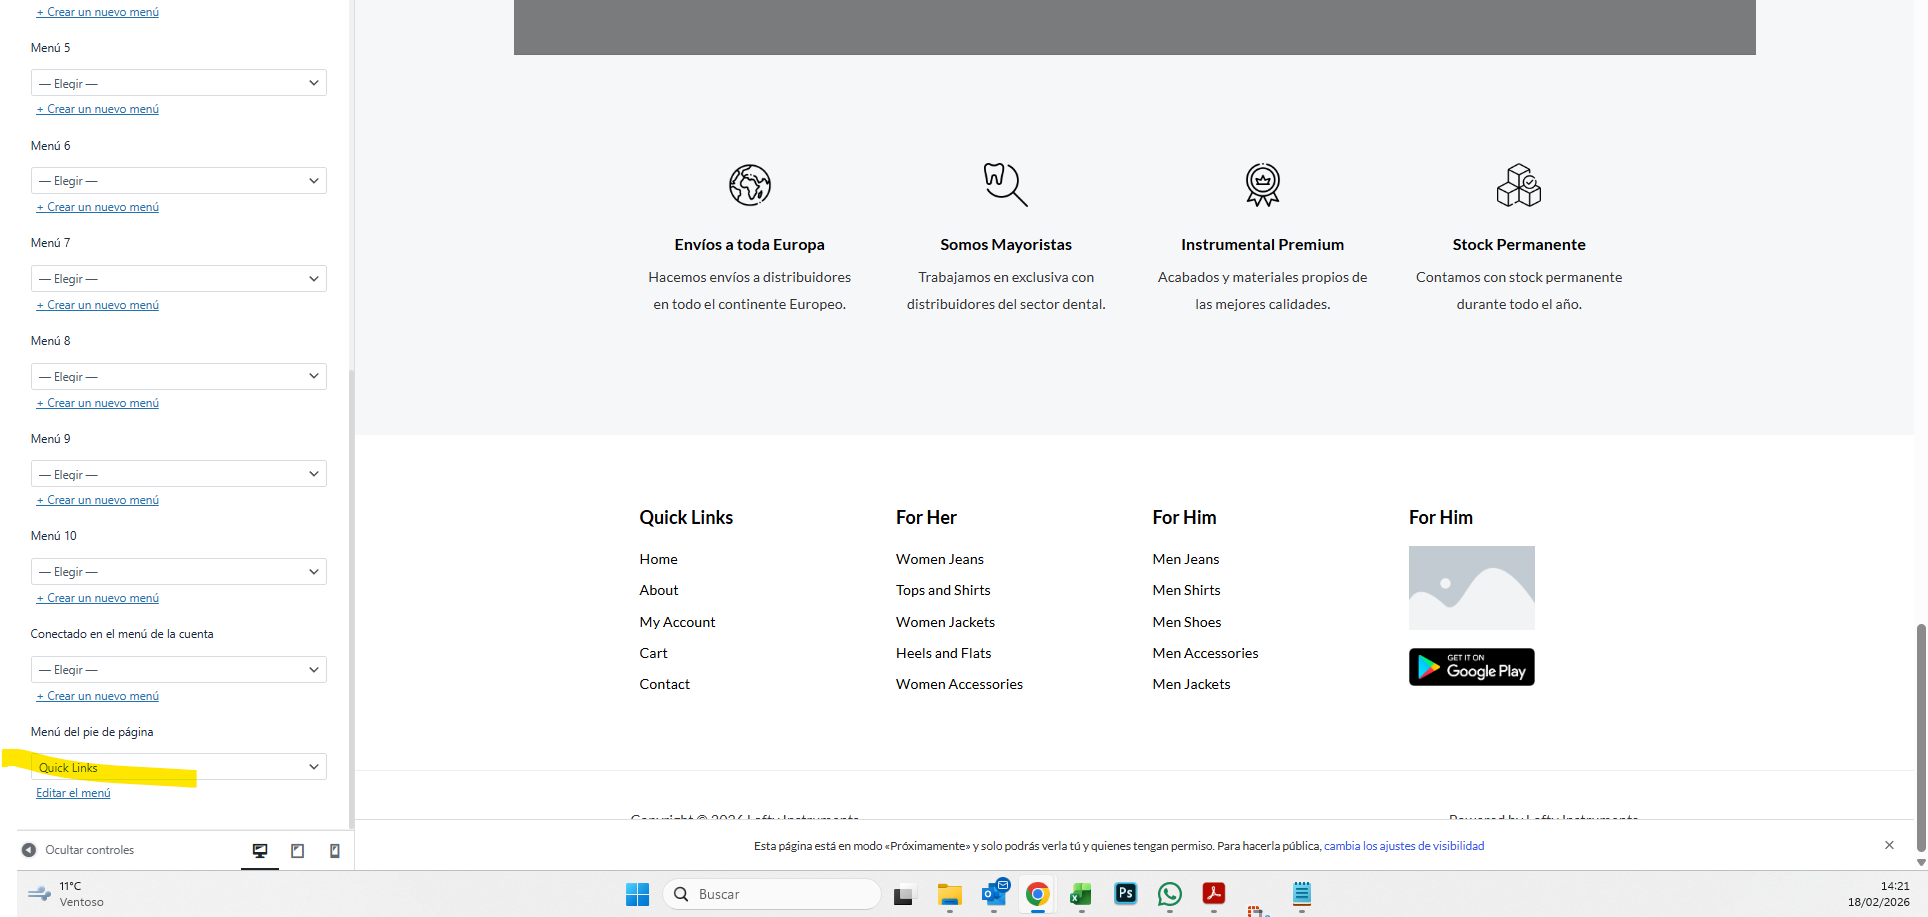Select Women Jackets in For Her menu
The height and width of the screenshot is (917, 1928).
click(x=945, y=622)
